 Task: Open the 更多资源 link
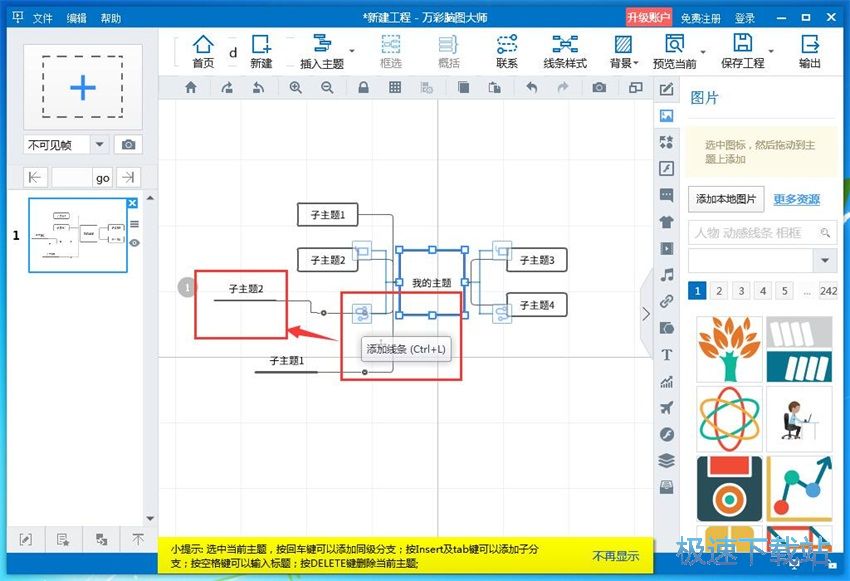pos(796,199)
